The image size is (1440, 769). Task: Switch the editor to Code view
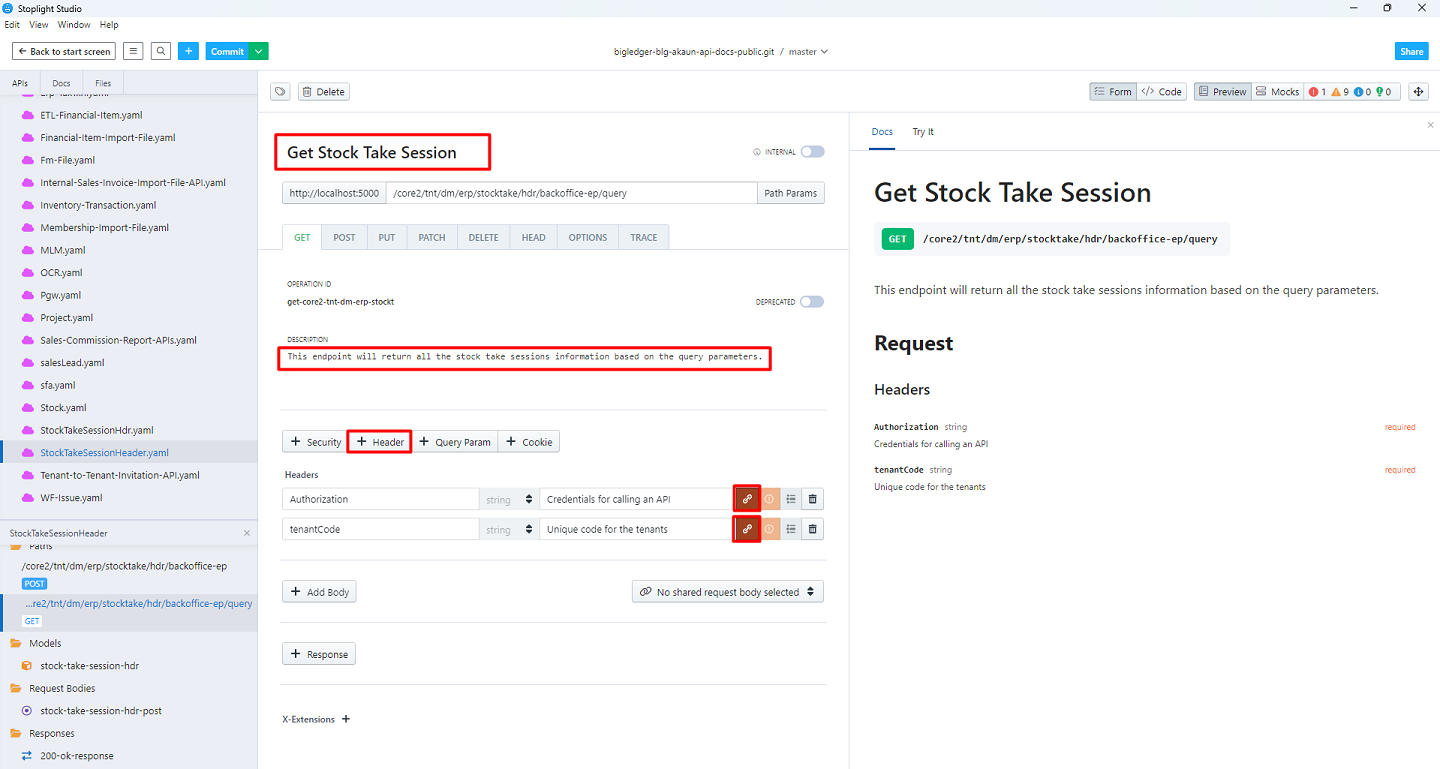click(1162, 92)
